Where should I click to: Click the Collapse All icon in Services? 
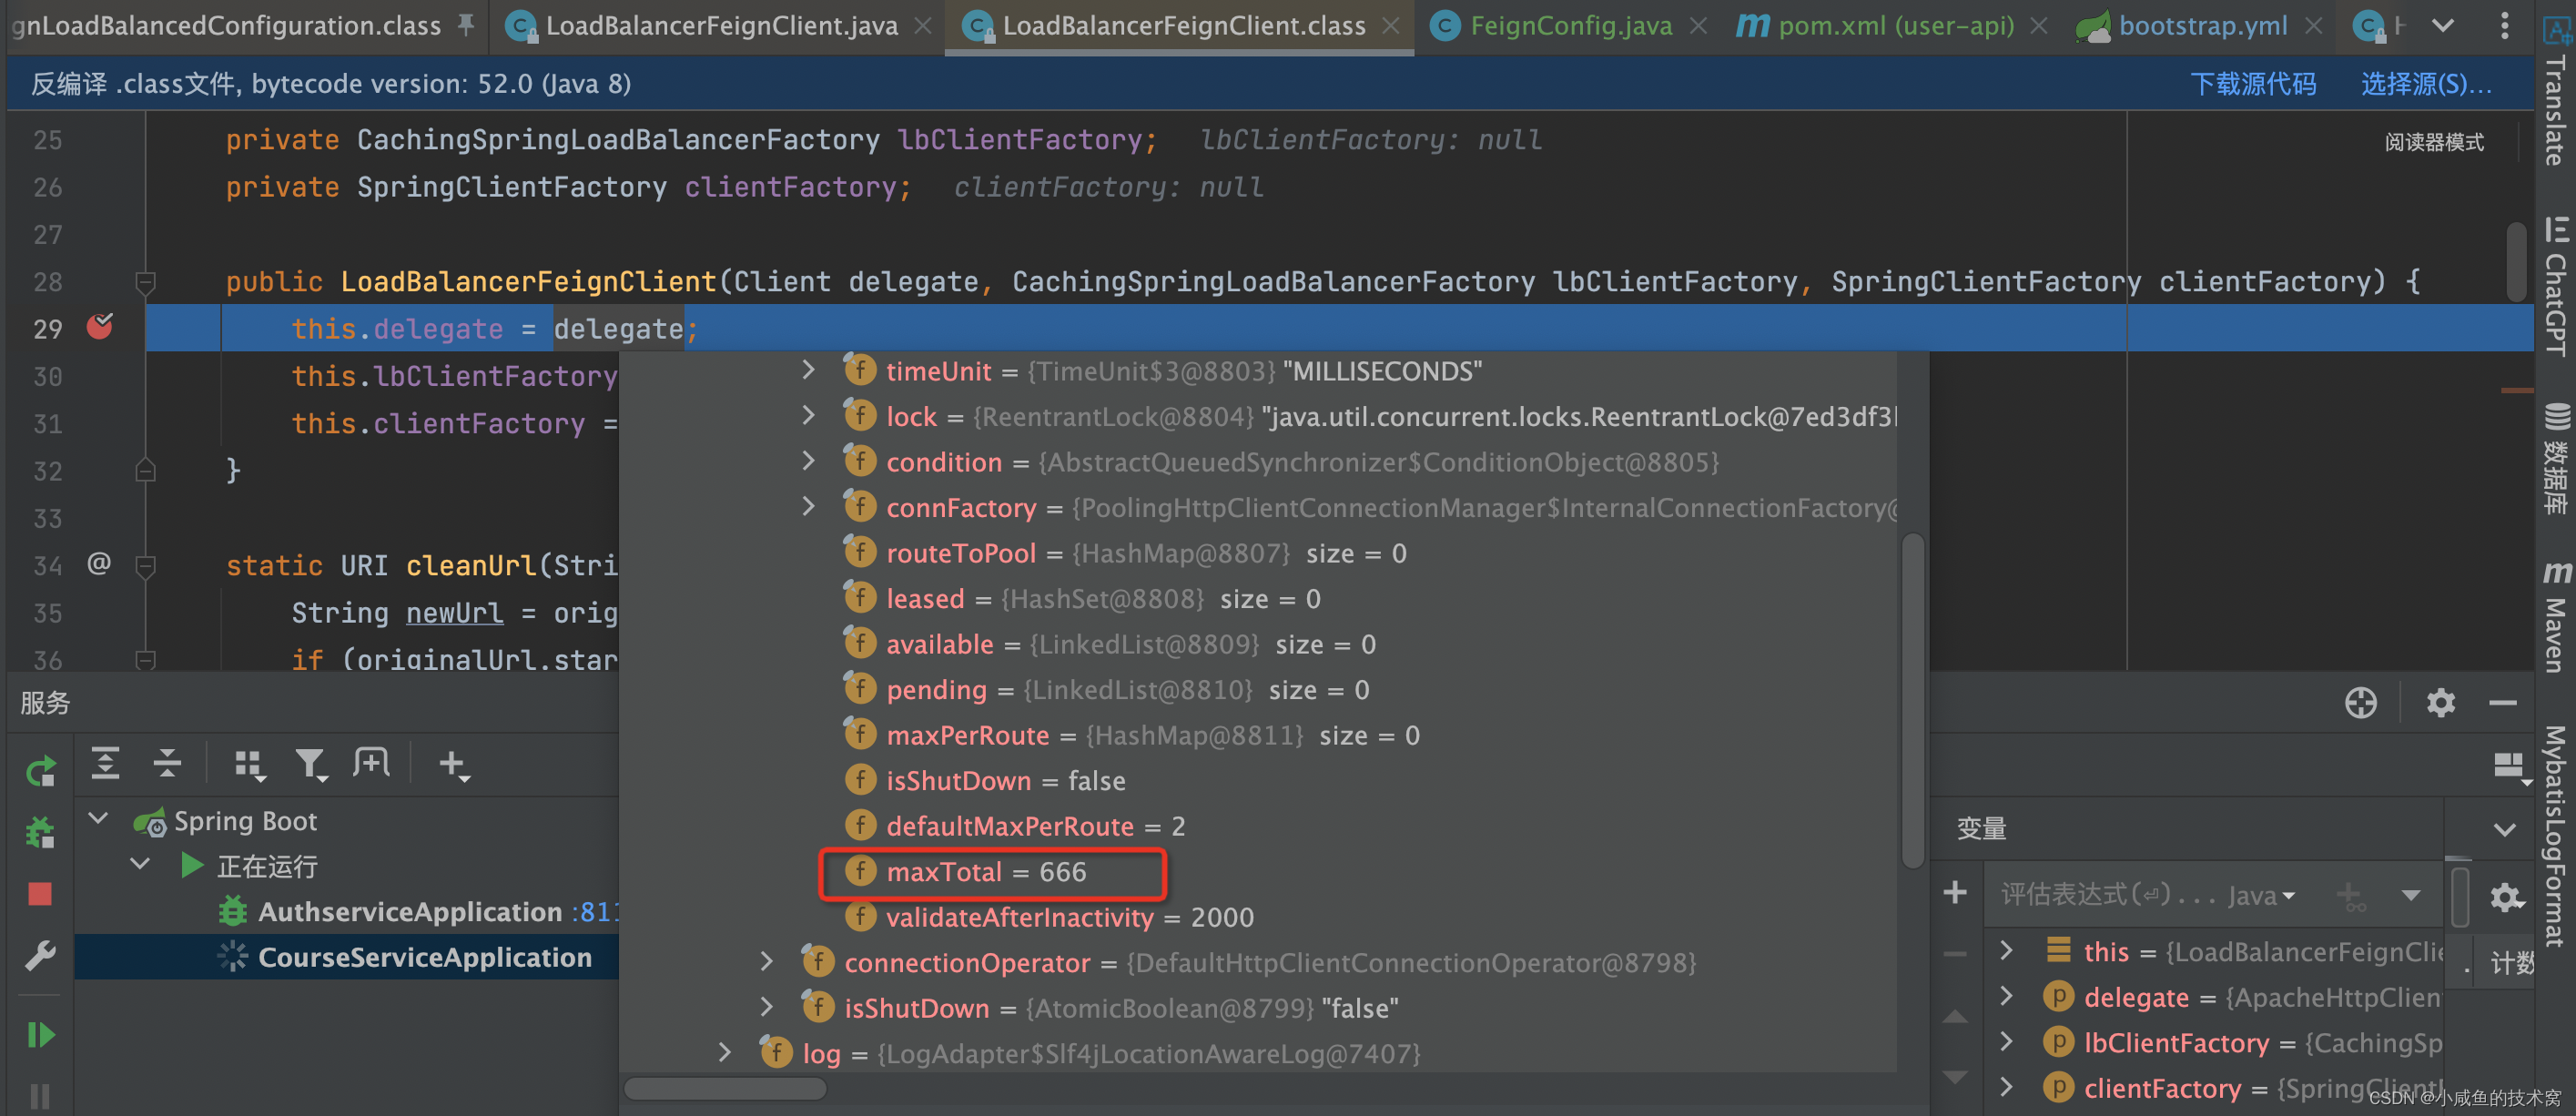pos(167,764)
